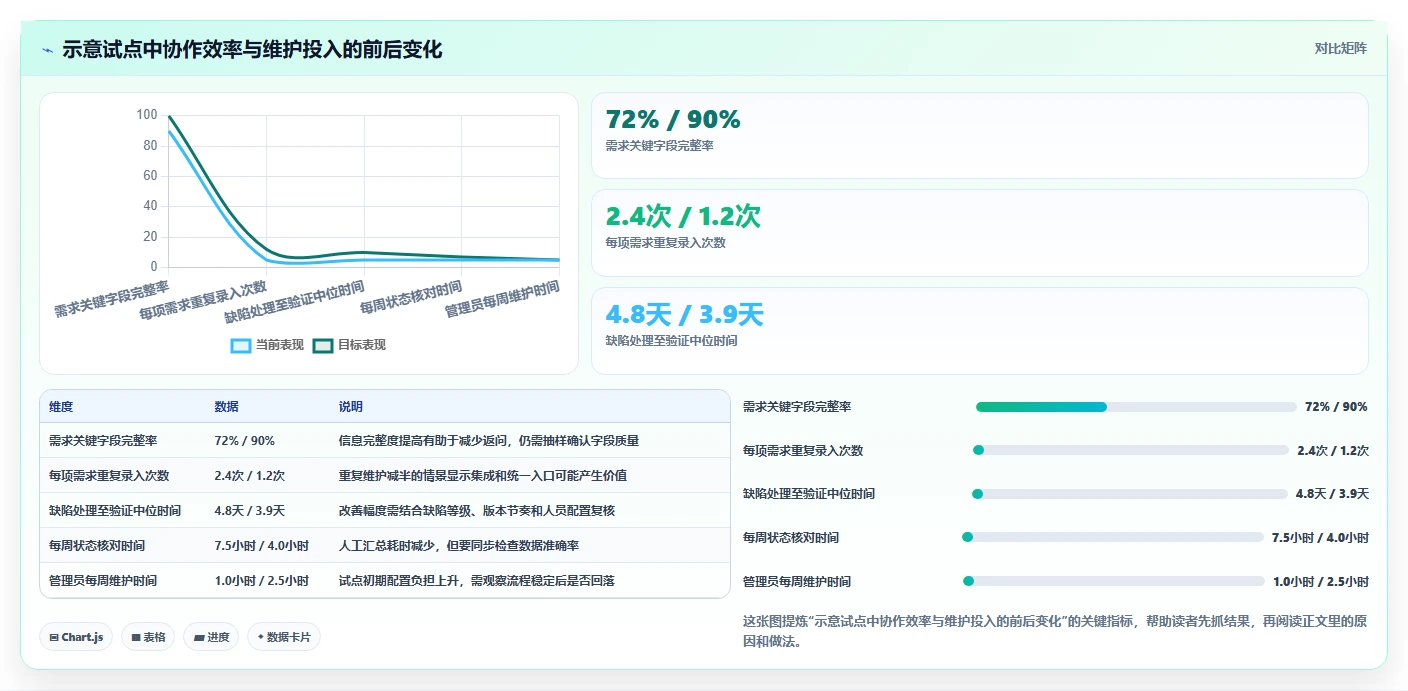Open the 72% / 90% data card
The image size is (1408, 691).
point(979,136)
